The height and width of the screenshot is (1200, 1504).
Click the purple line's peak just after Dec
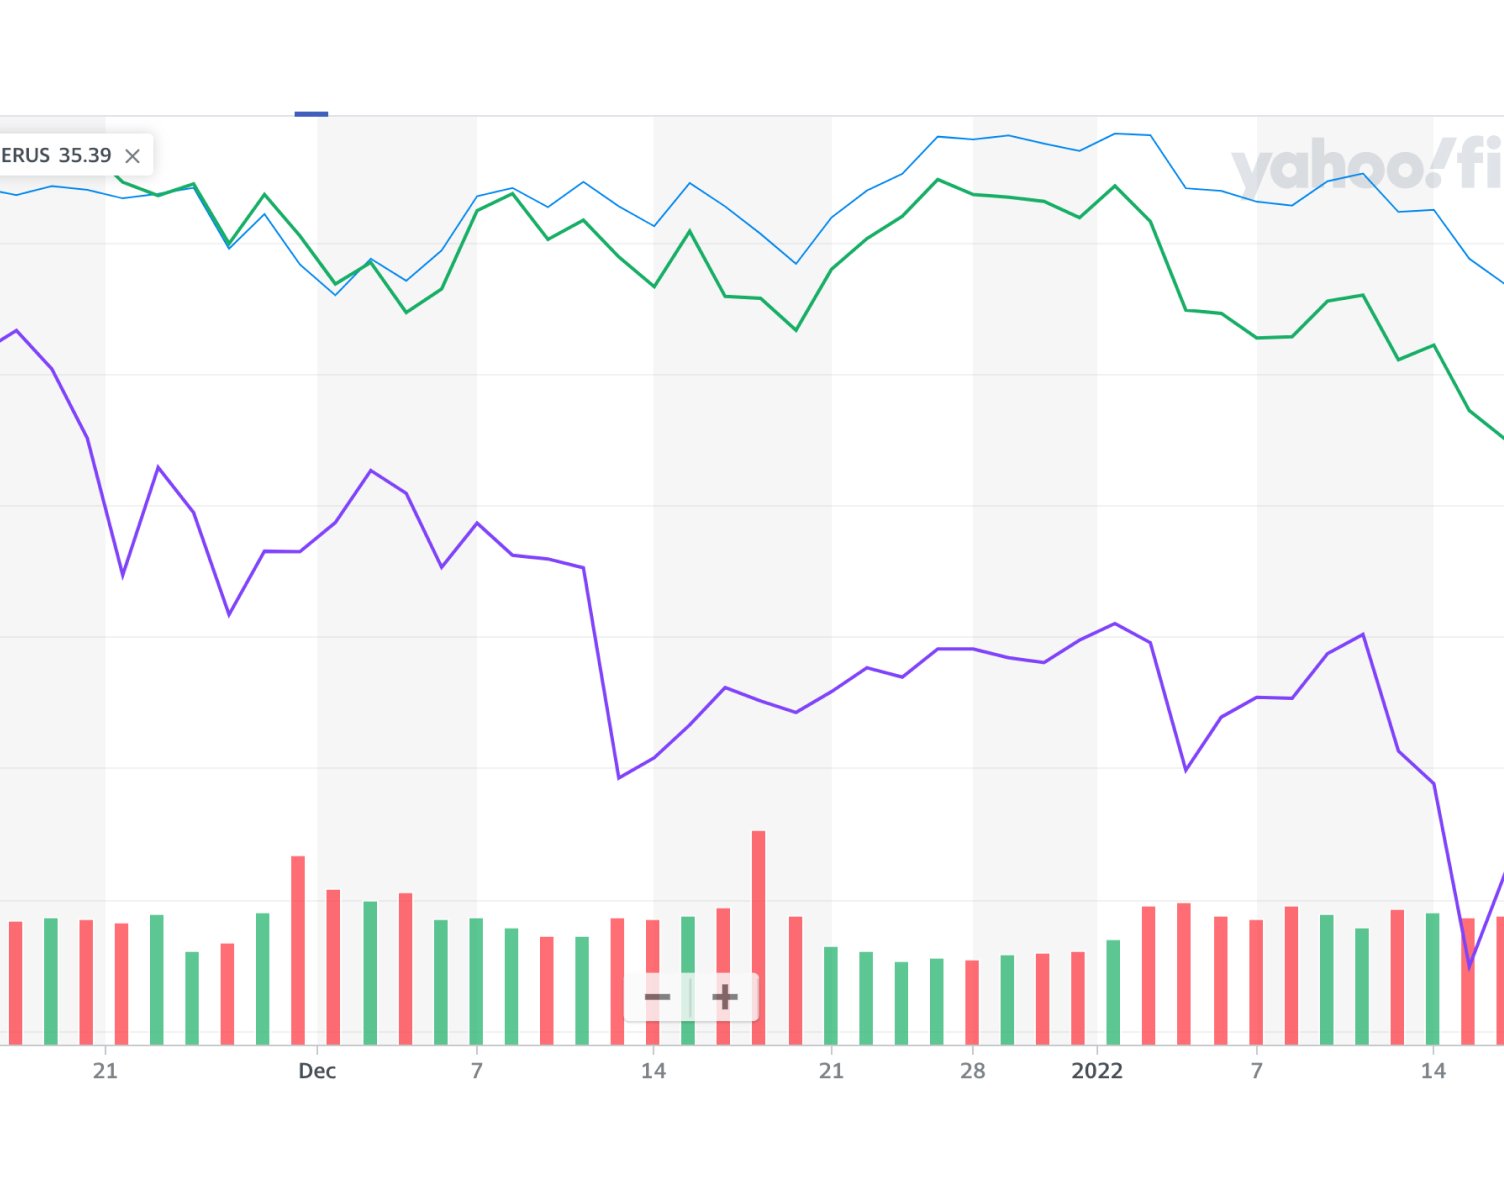(371, 470)
